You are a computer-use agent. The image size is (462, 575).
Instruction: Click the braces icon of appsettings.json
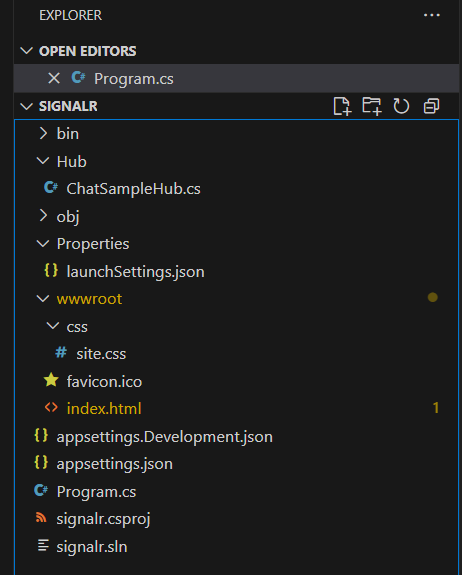click(41, 463)
